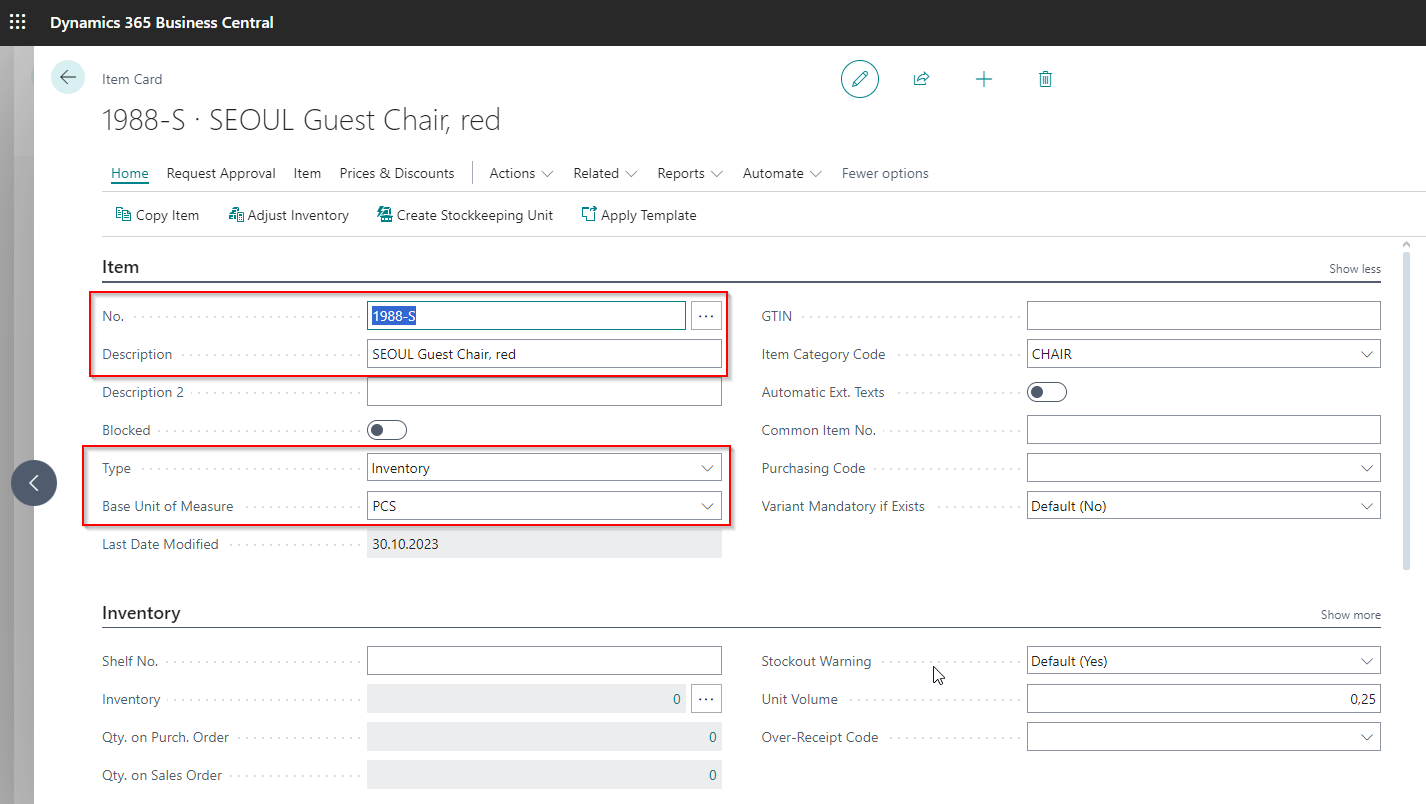Expand the Reports menu
The height and width of the screenshot is (804, 1426).
(x=689, y=173)
